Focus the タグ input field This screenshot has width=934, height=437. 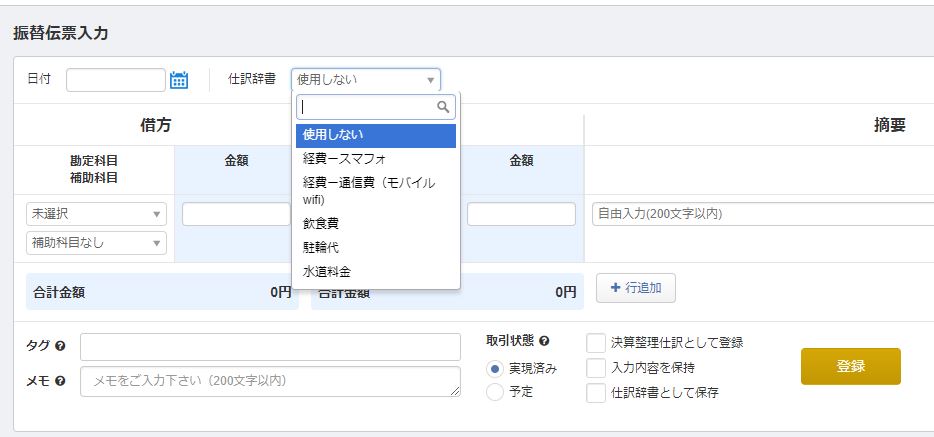pyautogui.click(x=270, y=347)
